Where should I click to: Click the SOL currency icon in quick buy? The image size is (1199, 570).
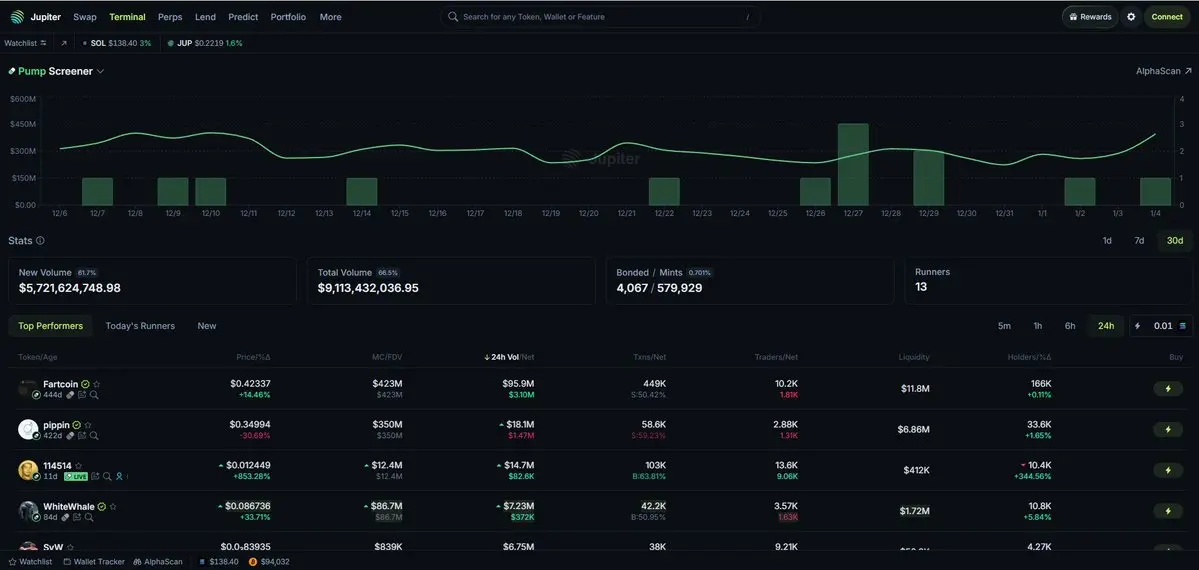click(x=1183, y=326)
